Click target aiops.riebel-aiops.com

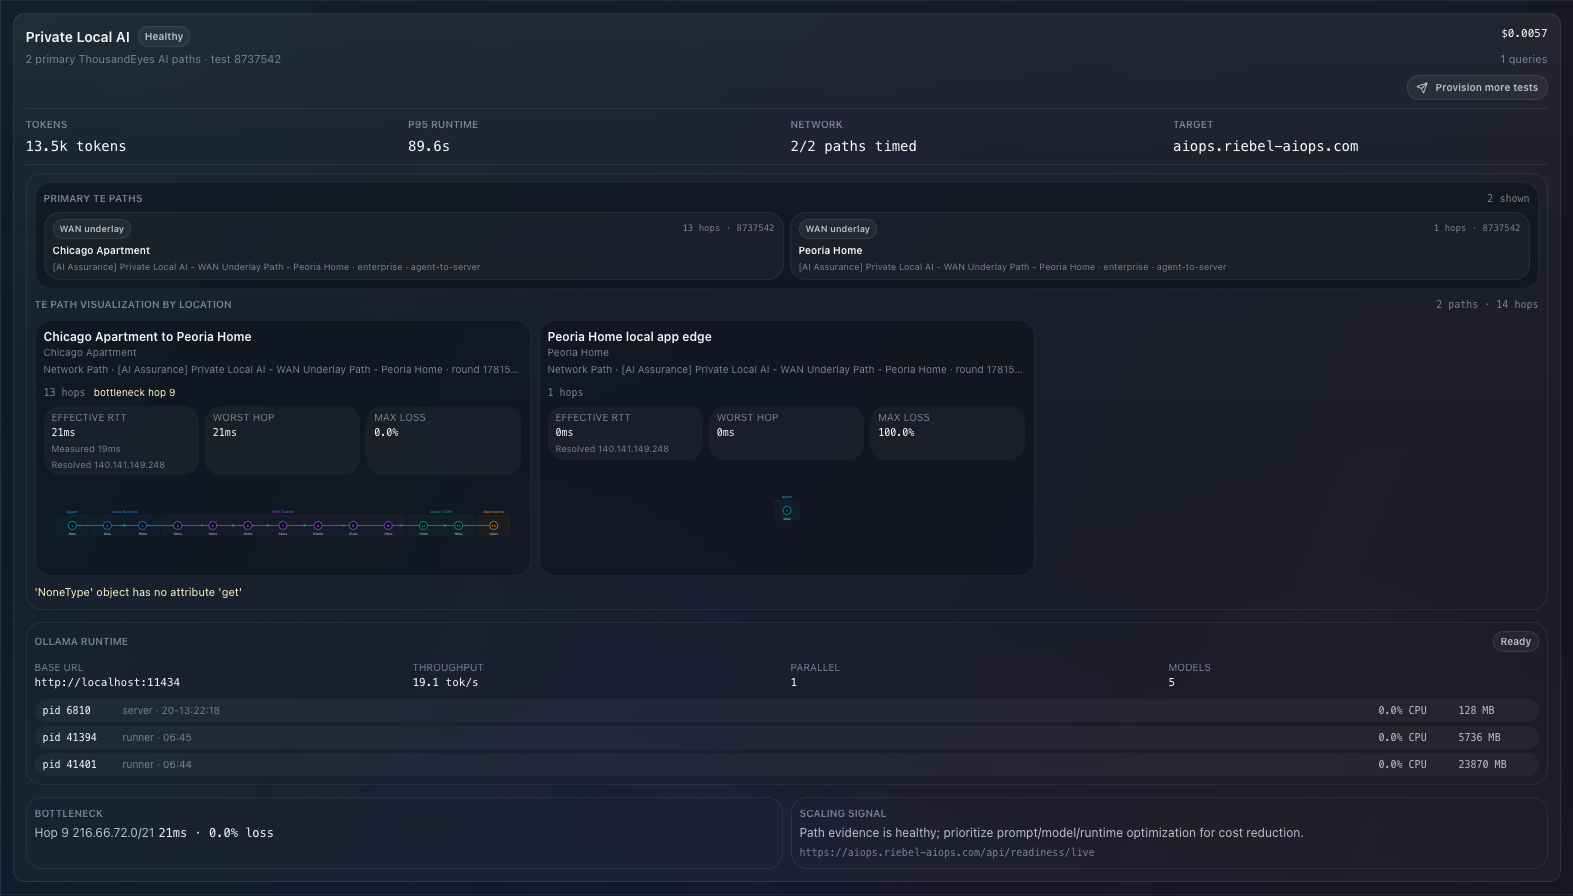[x=1265, y=146]
